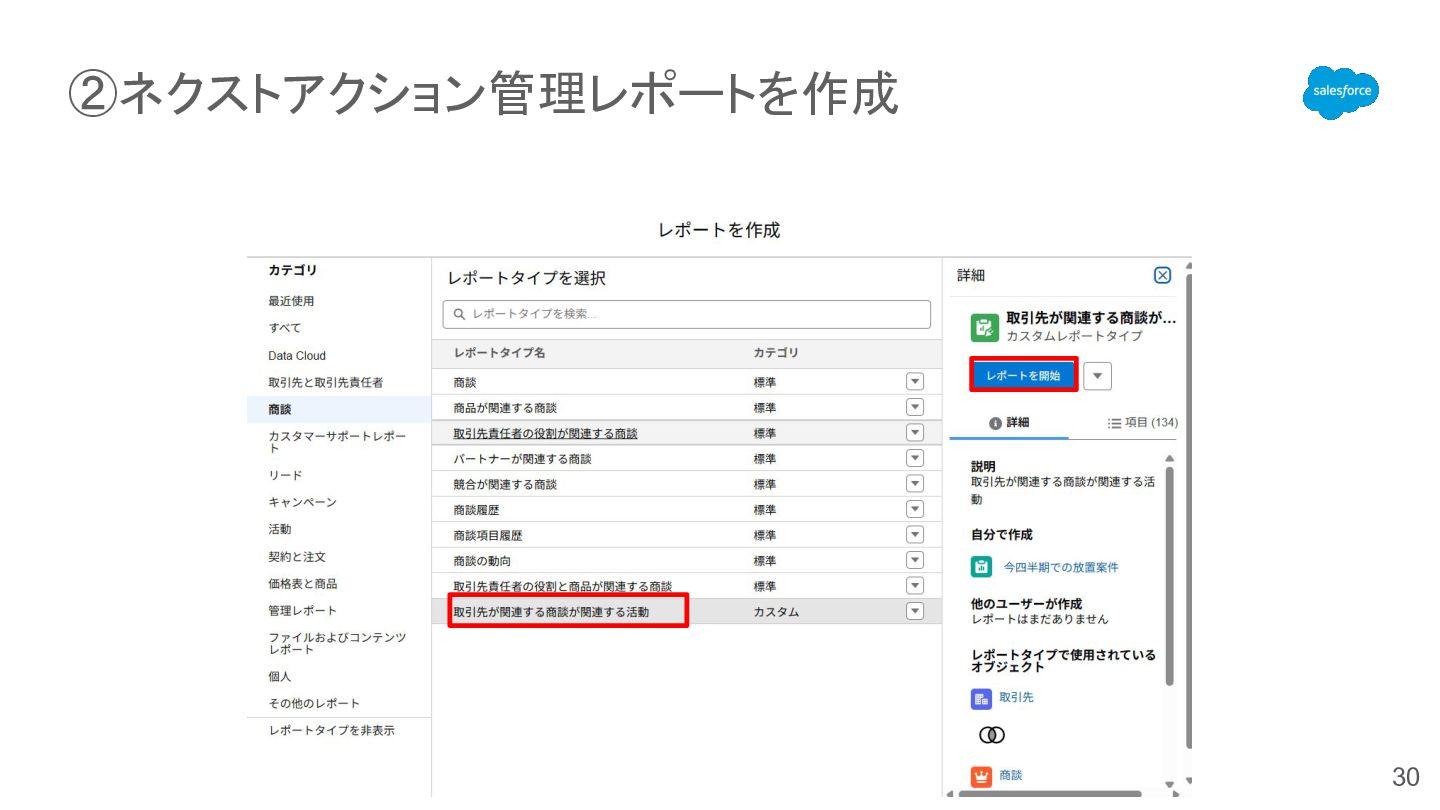
Task: Select 取引先責任者の役割と商品が関連する商談 report type
Action: tap(562, 586)
